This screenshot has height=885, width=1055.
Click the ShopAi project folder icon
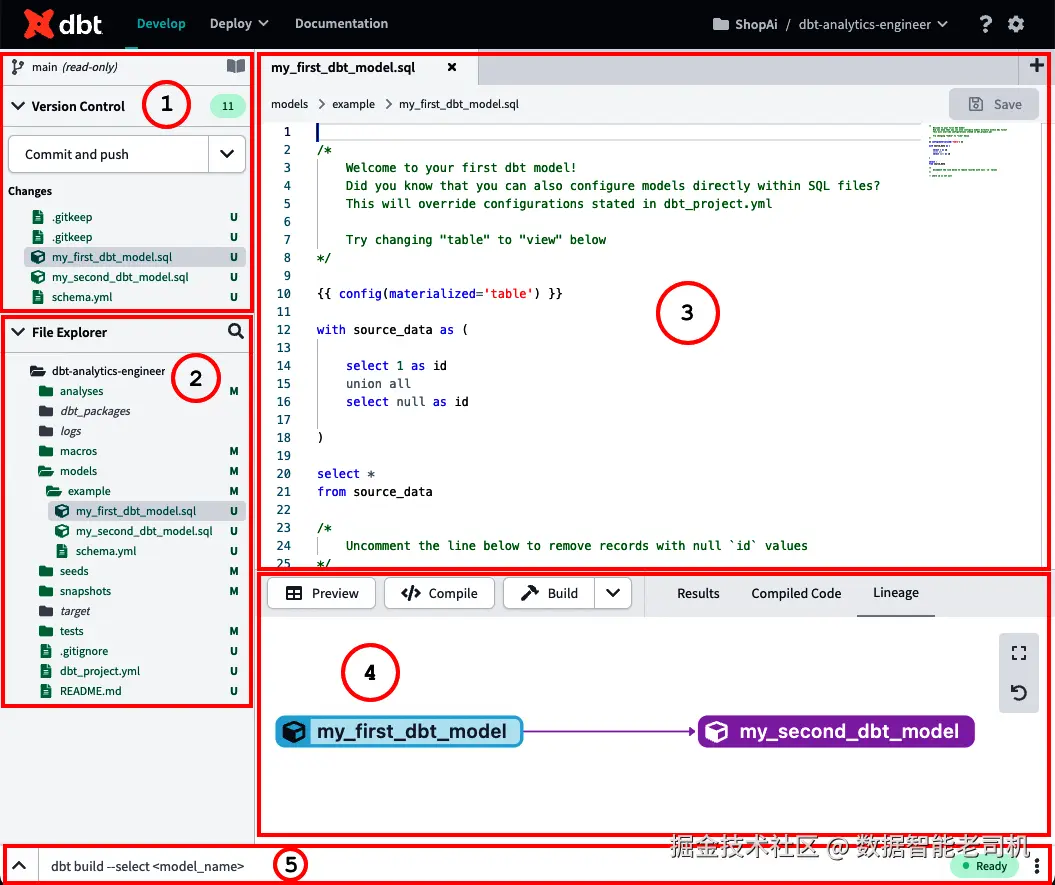click(721, 24)
